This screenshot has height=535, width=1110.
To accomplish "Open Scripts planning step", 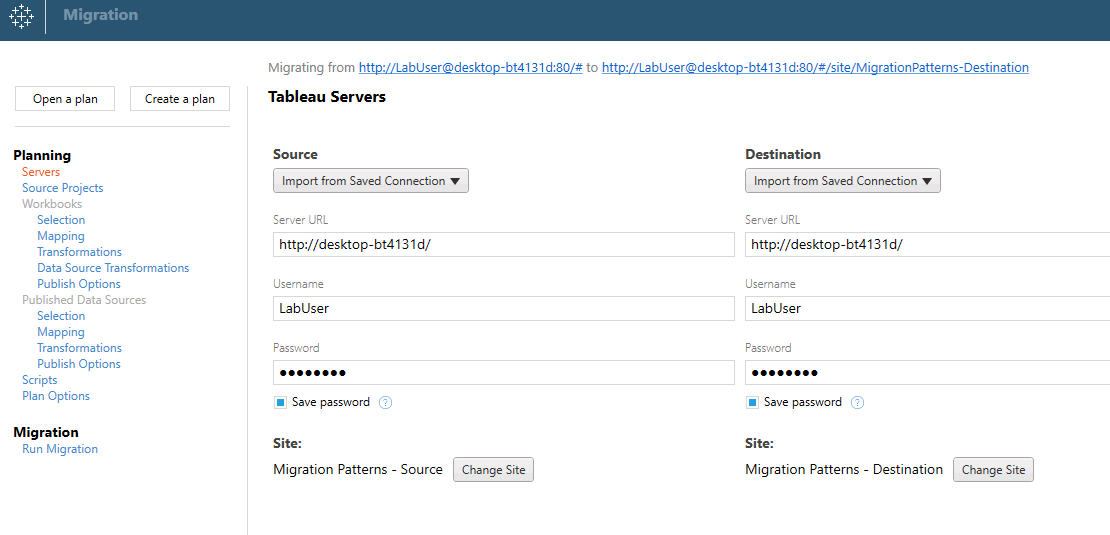I will 40,380.
